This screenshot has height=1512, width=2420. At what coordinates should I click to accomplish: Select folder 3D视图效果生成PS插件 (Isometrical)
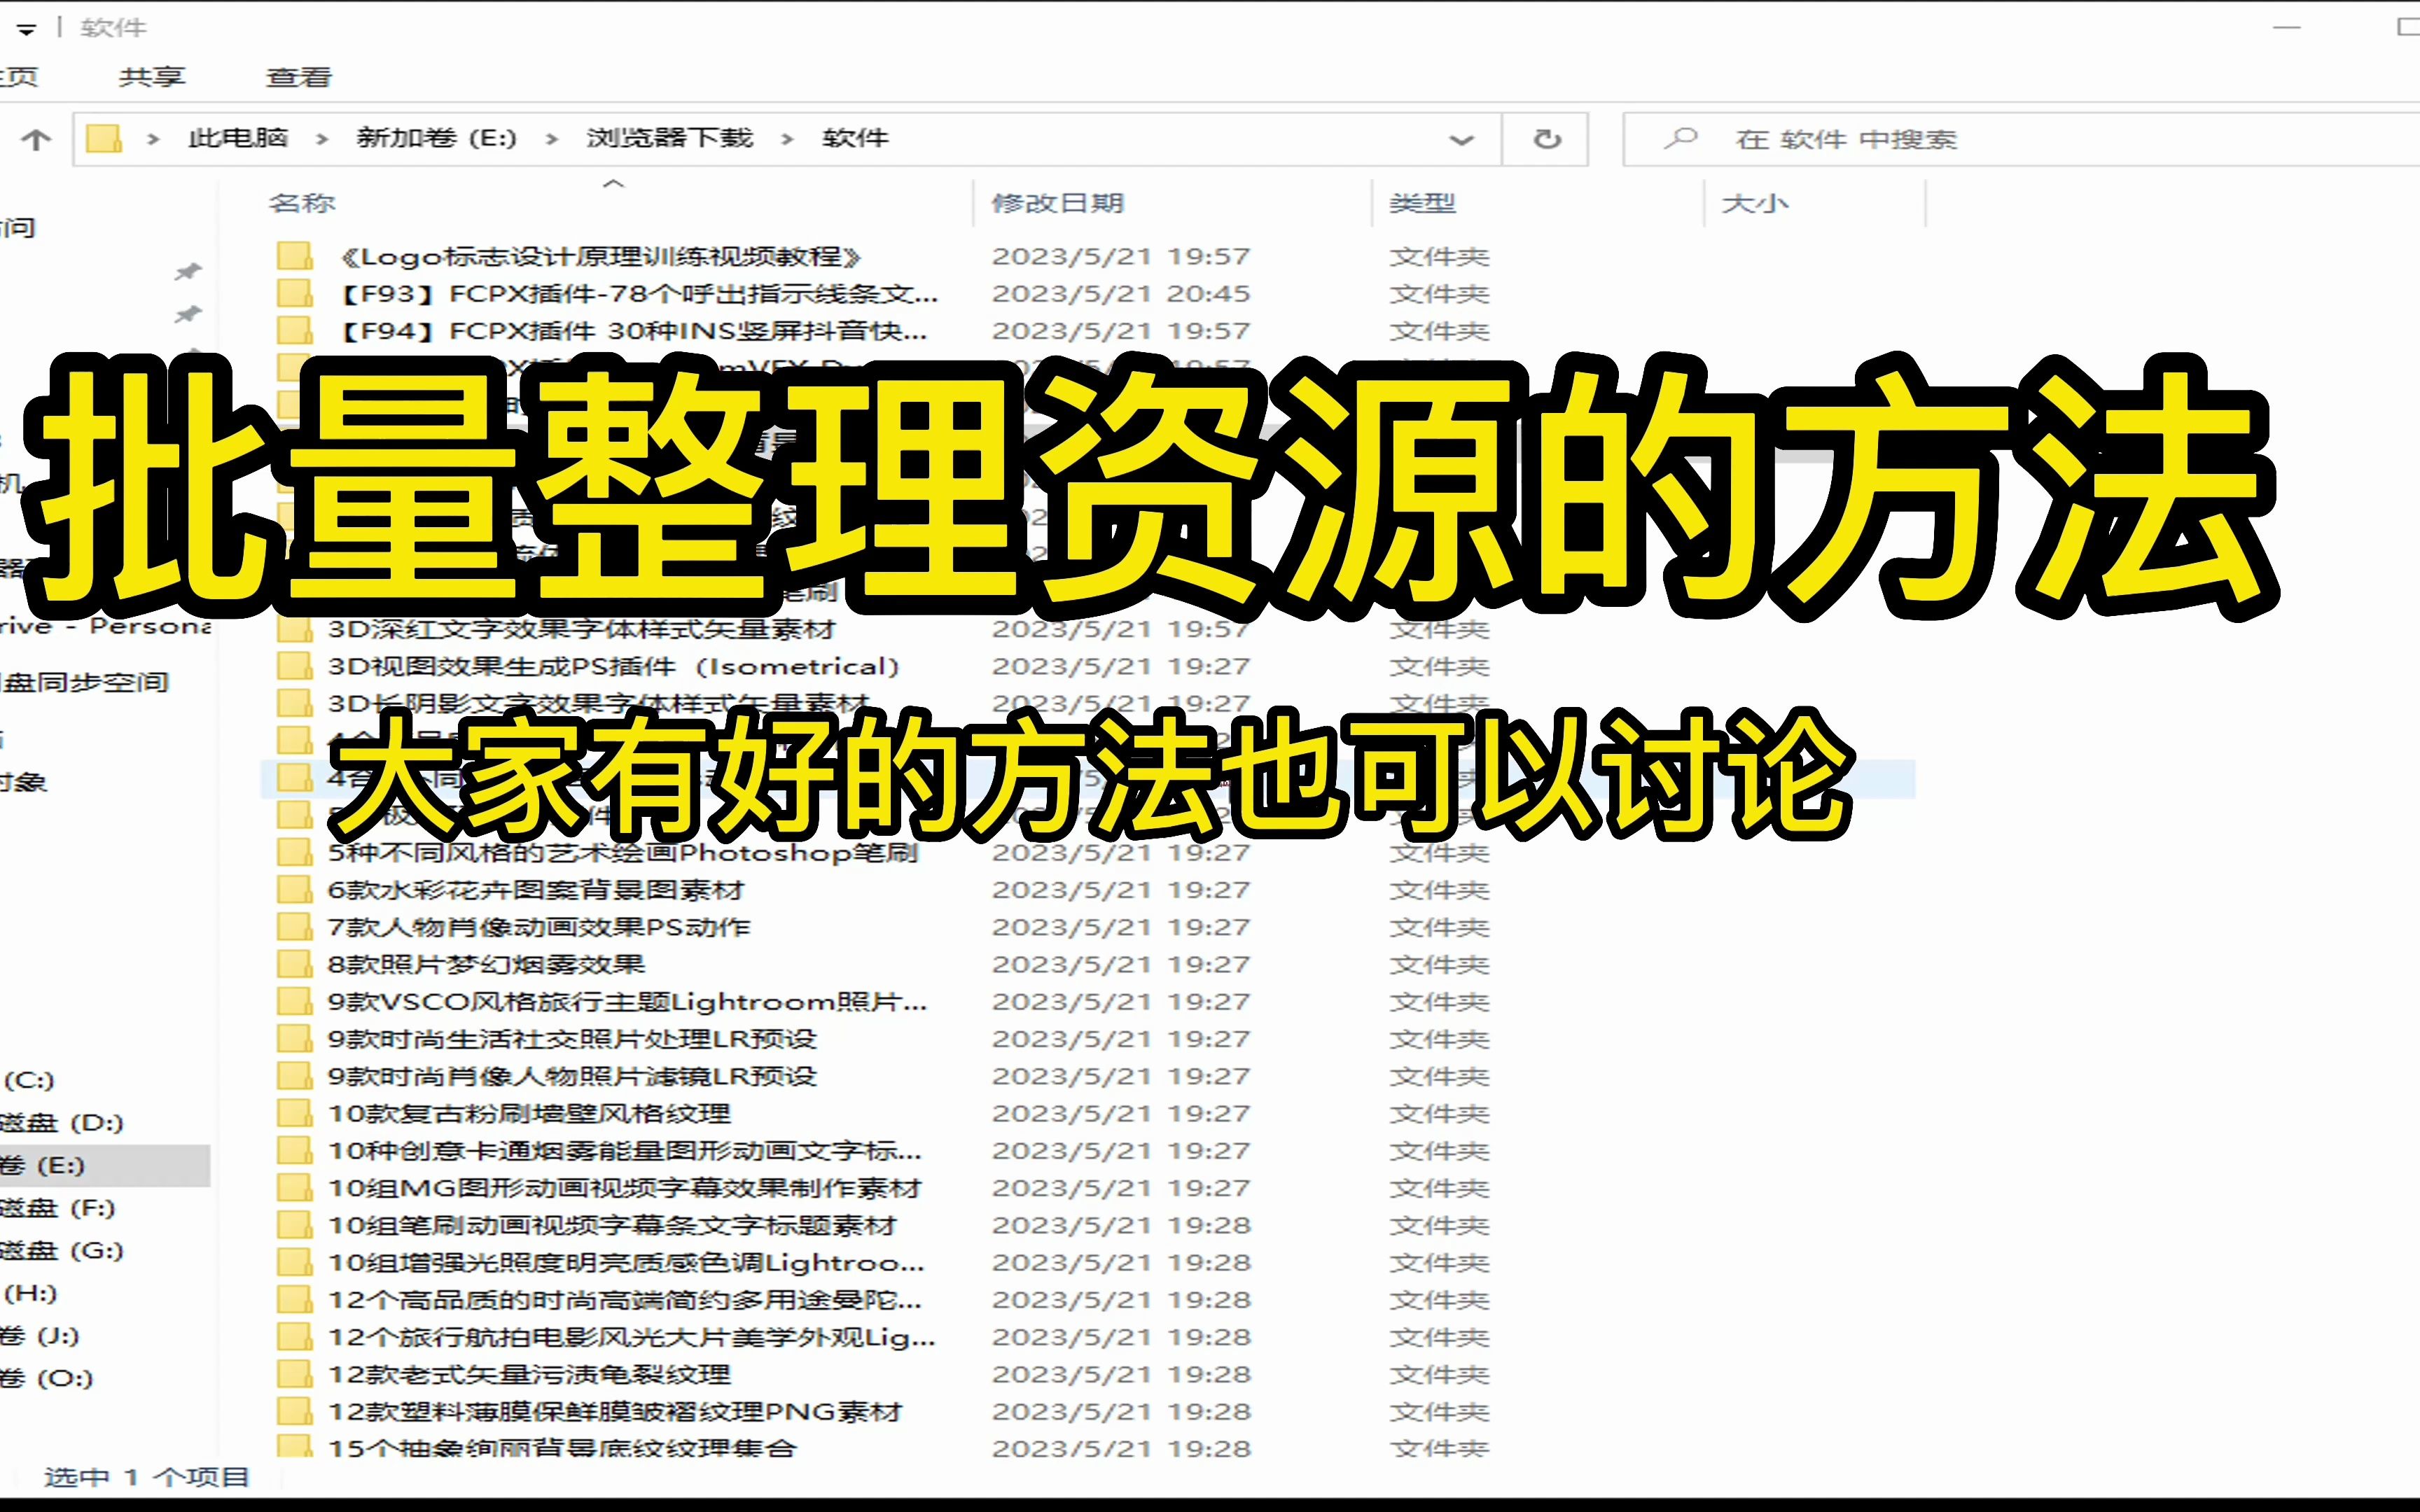[x=614, y=666]
